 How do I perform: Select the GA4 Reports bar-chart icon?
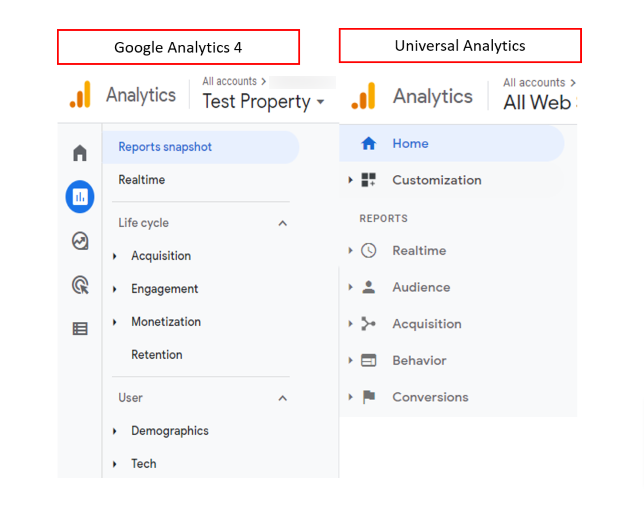80,197
